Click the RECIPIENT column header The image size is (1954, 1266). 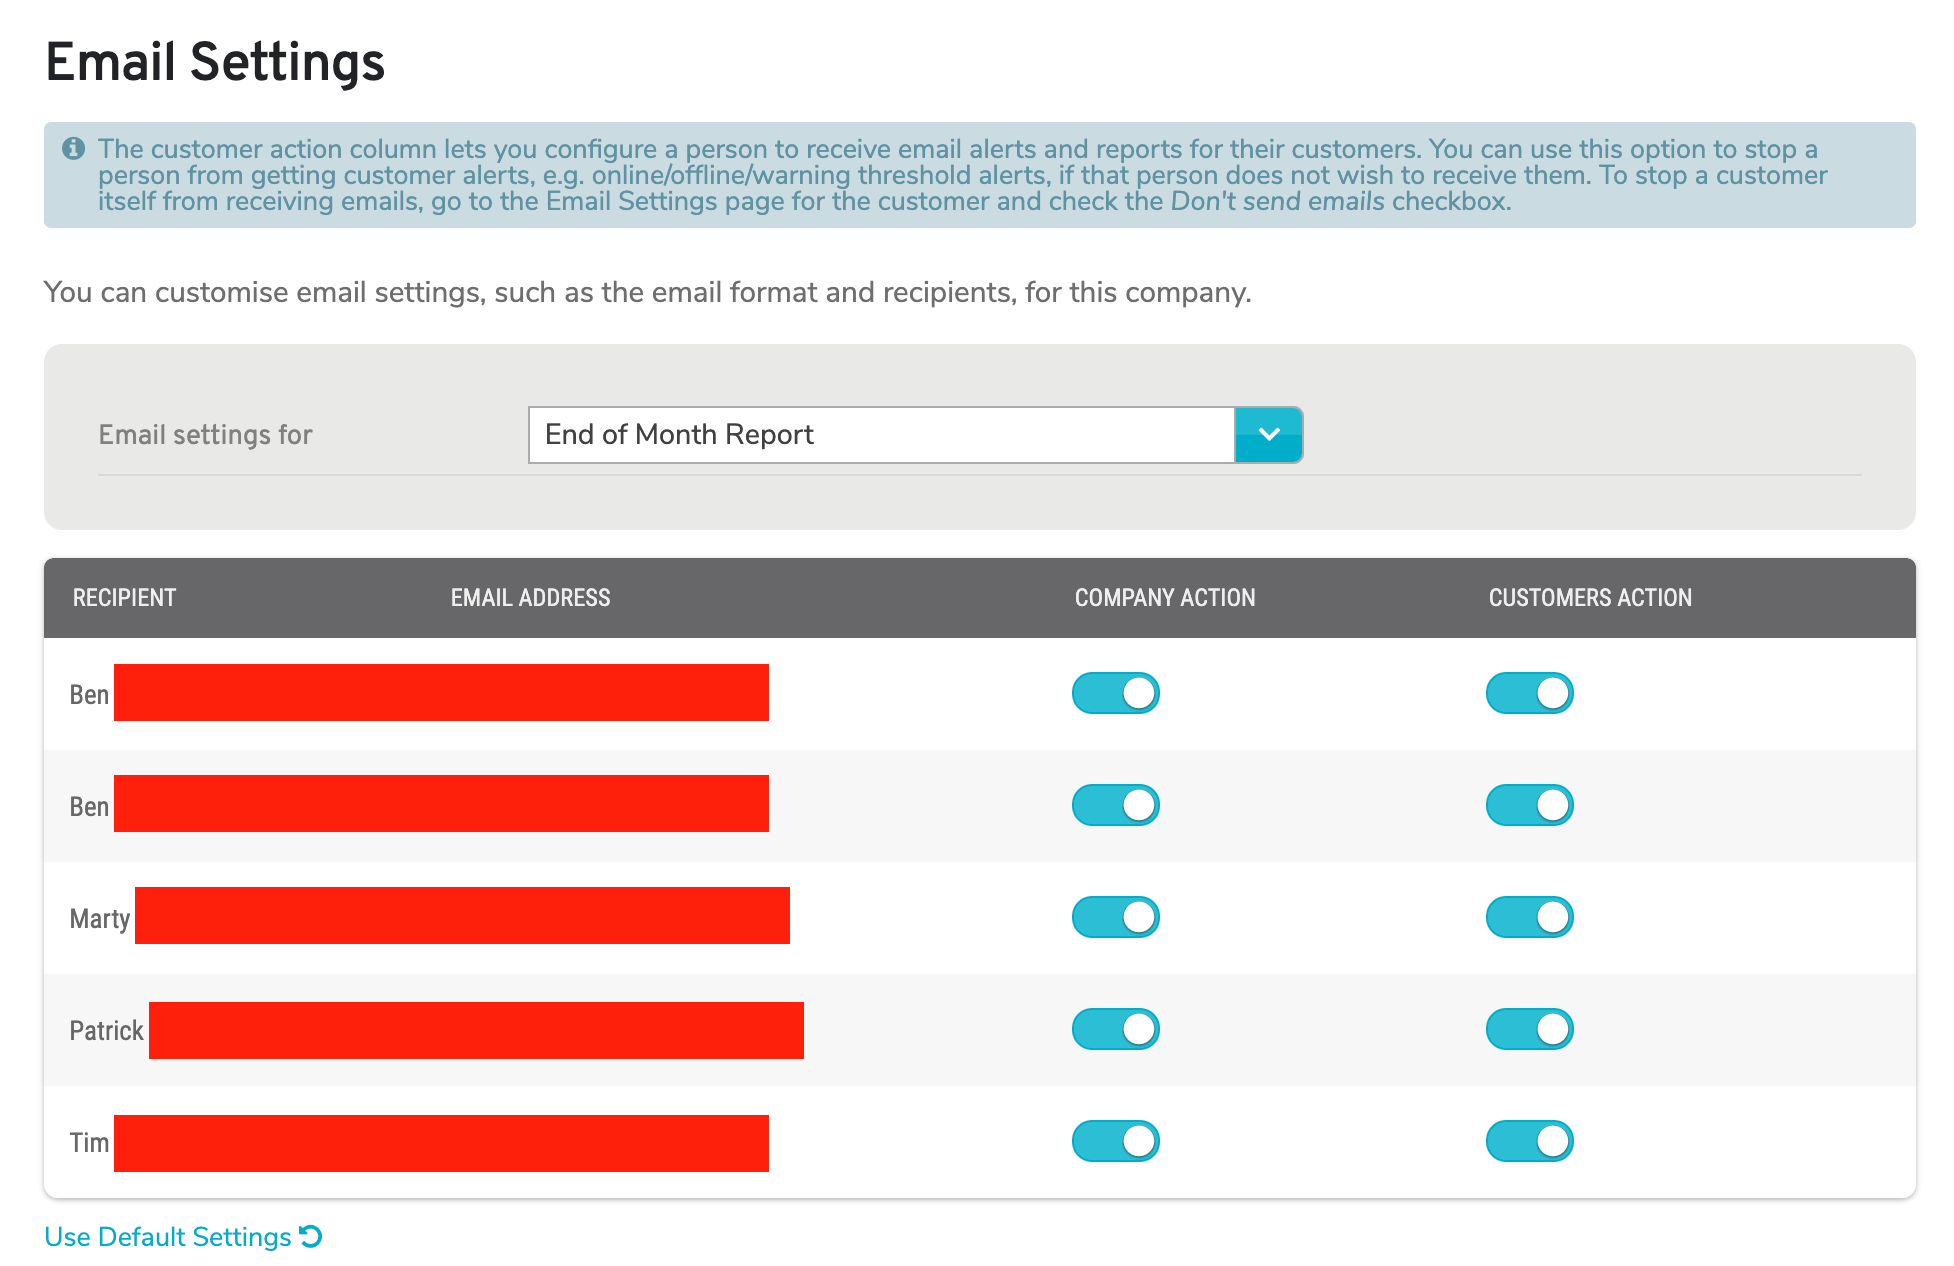(x=124, y=597)
